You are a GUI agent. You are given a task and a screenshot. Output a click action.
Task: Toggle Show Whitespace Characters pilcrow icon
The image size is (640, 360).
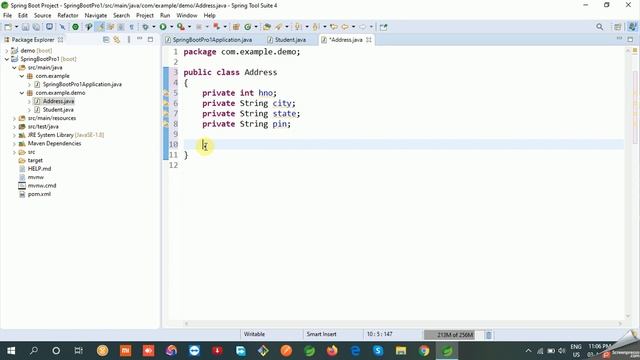(x=131, y=27)
